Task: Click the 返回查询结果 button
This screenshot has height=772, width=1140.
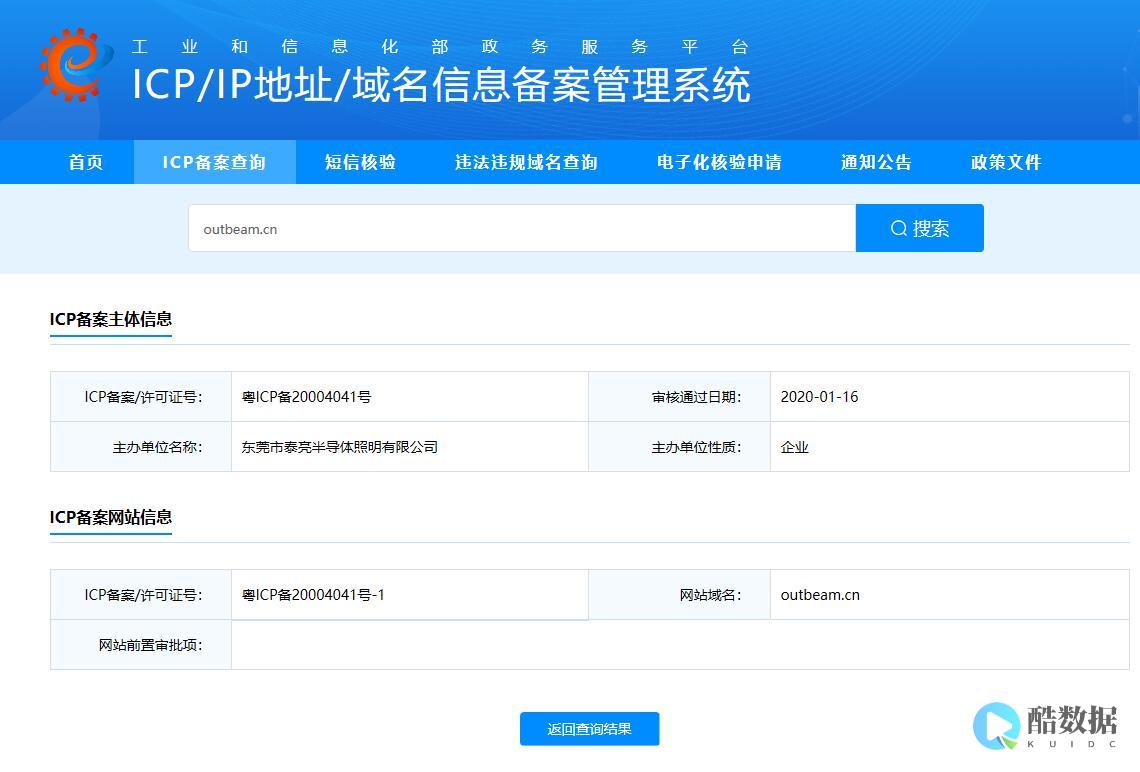Action: click(590, 728)
